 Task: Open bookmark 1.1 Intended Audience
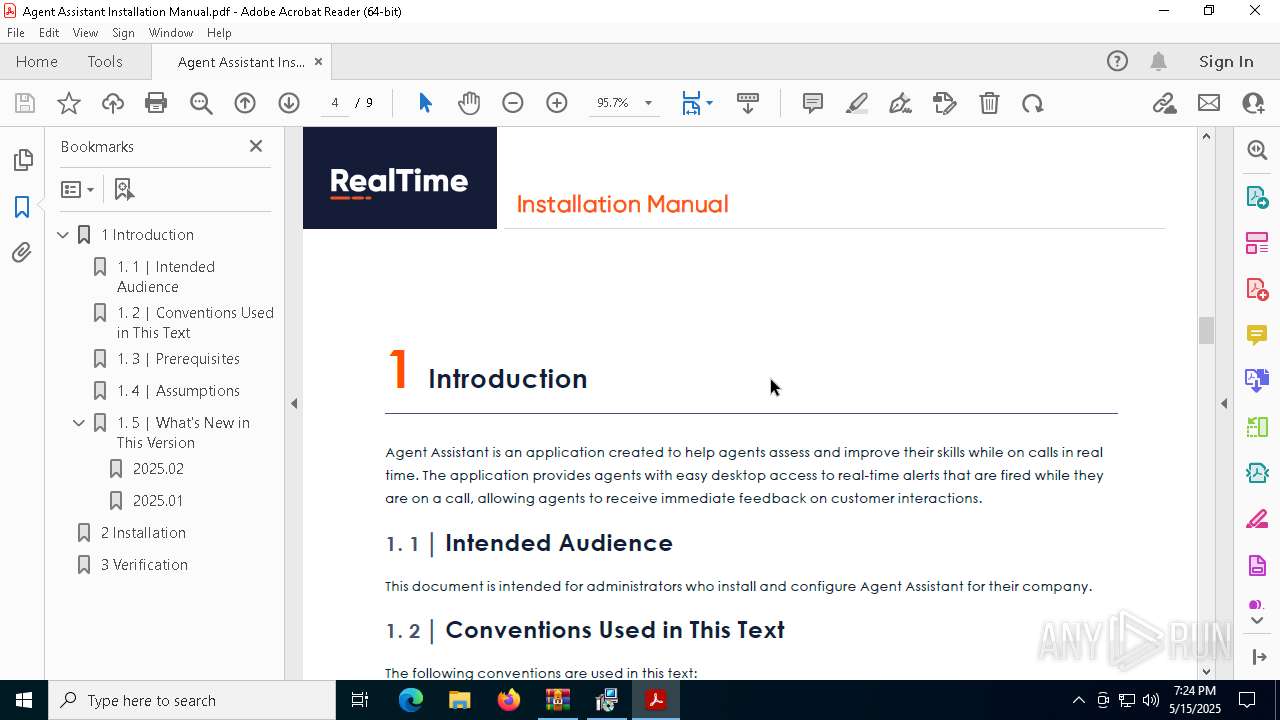tap(166, 277)
